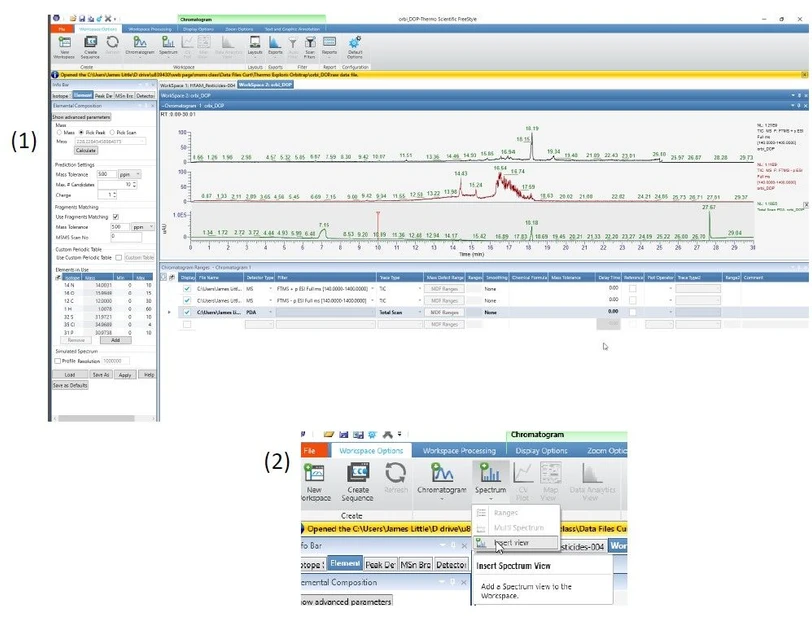Tick the Profile checkbox under Simulated Spectrum
812x617 pixels.
[x=57, y=361]
